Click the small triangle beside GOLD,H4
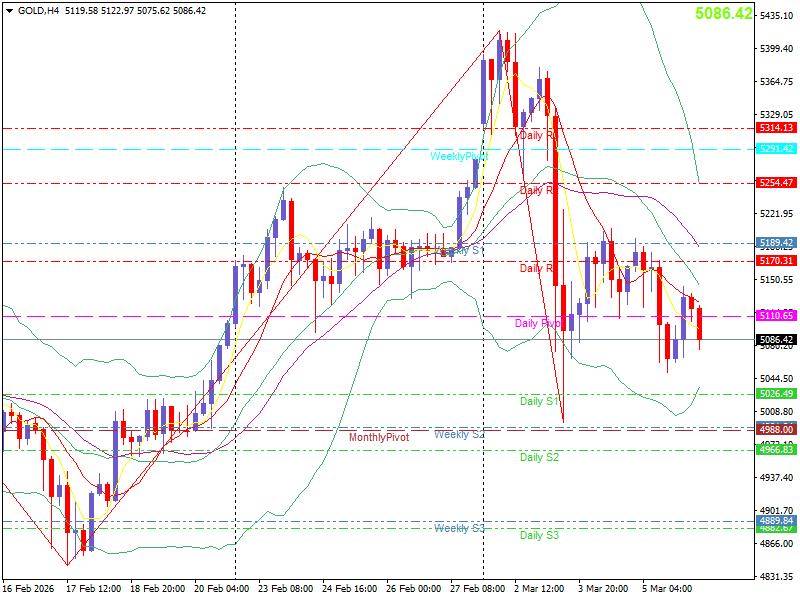 tap(9, 11)
